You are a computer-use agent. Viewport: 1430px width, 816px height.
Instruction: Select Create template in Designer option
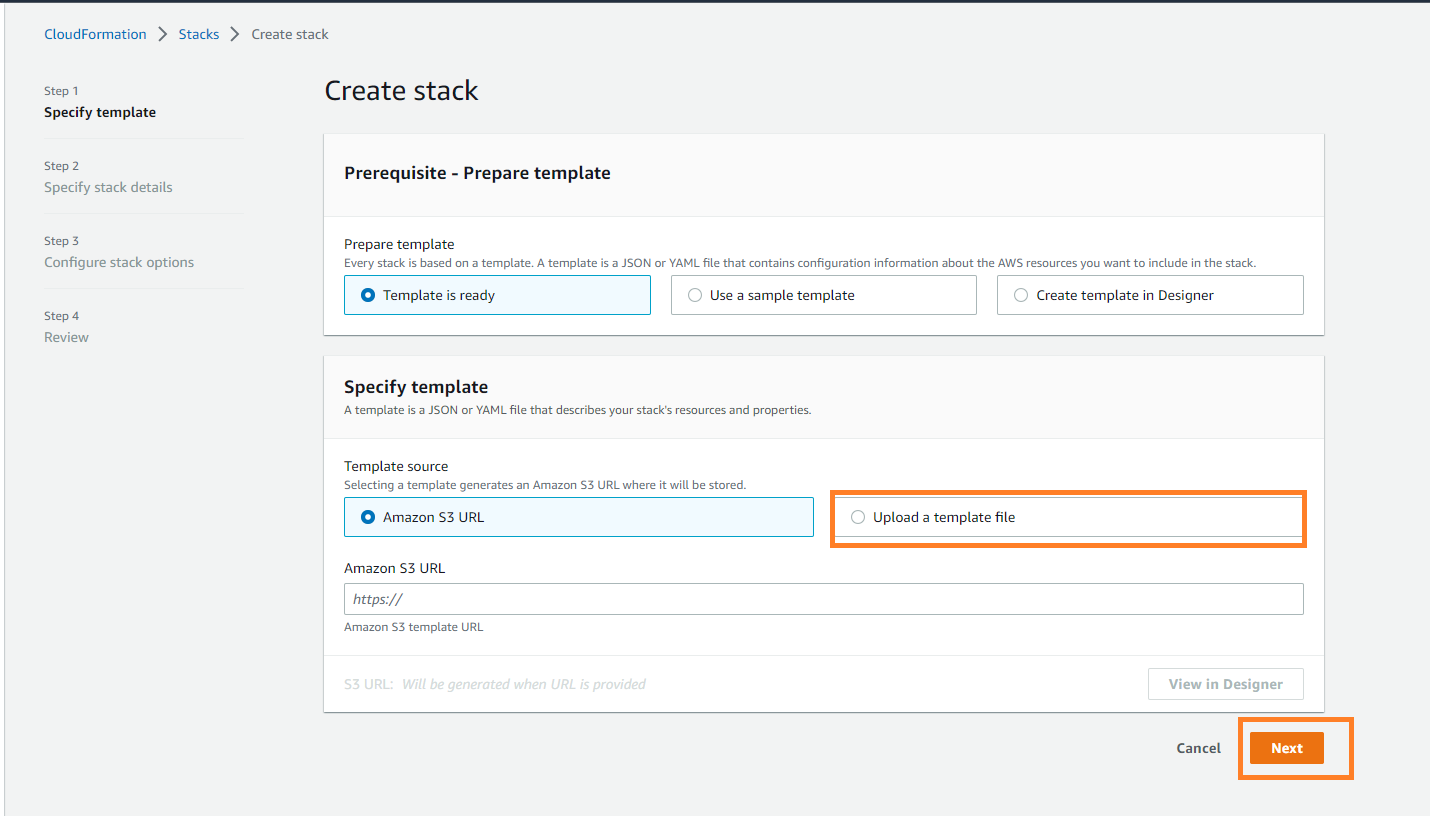pos(1150,295)
